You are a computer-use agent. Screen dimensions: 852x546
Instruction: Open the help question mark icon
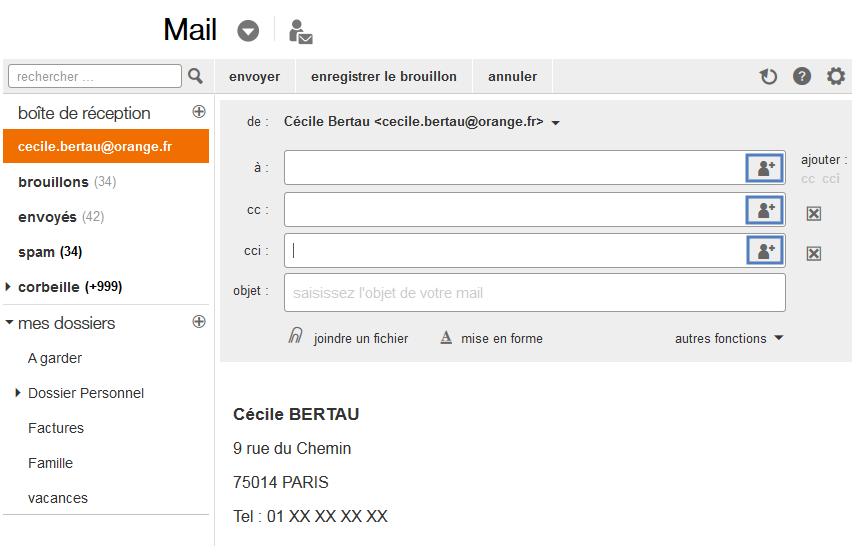pos(802,76)
